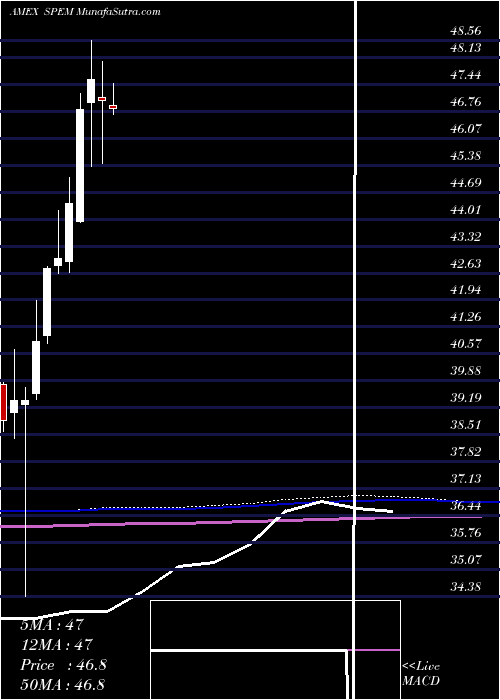The width and height of the screenshot is (500, 700).
Task: Click the 12MA : 47 reading
Action: 56,645
